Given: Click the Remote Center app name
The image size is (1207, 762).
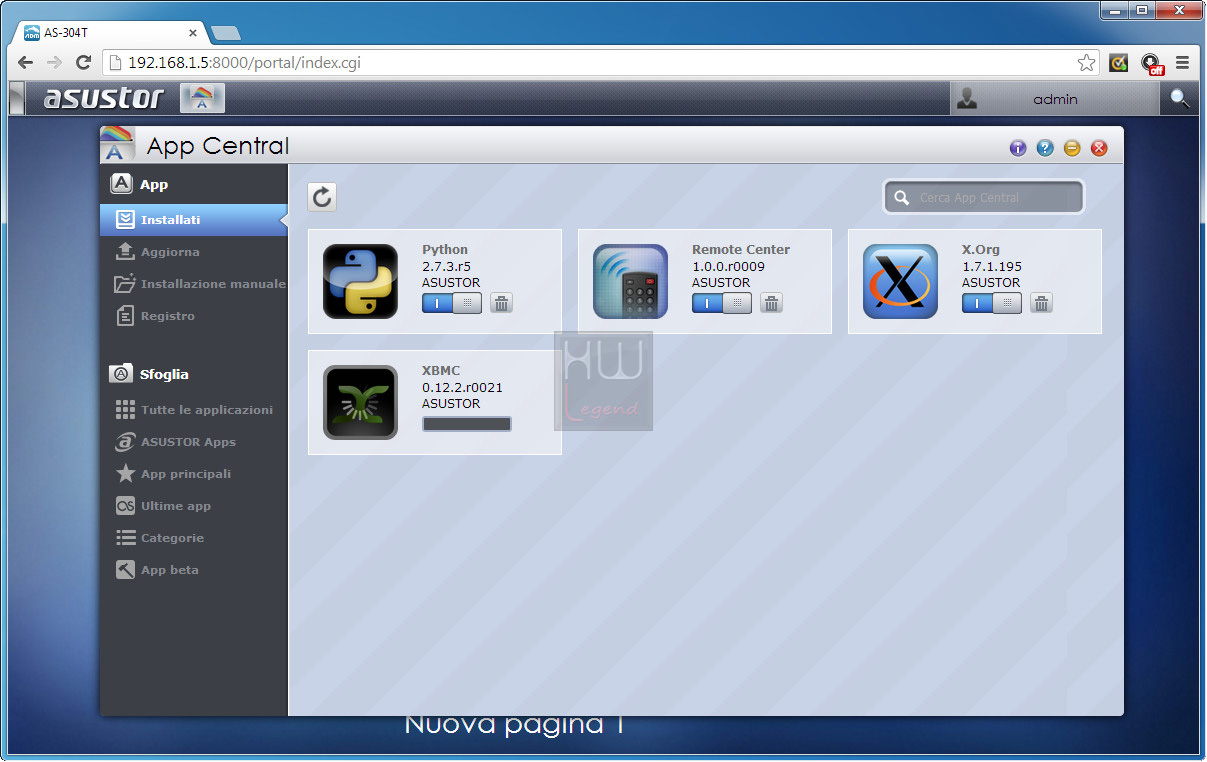Looking at the screenshot, I should [x=741, y=250].
